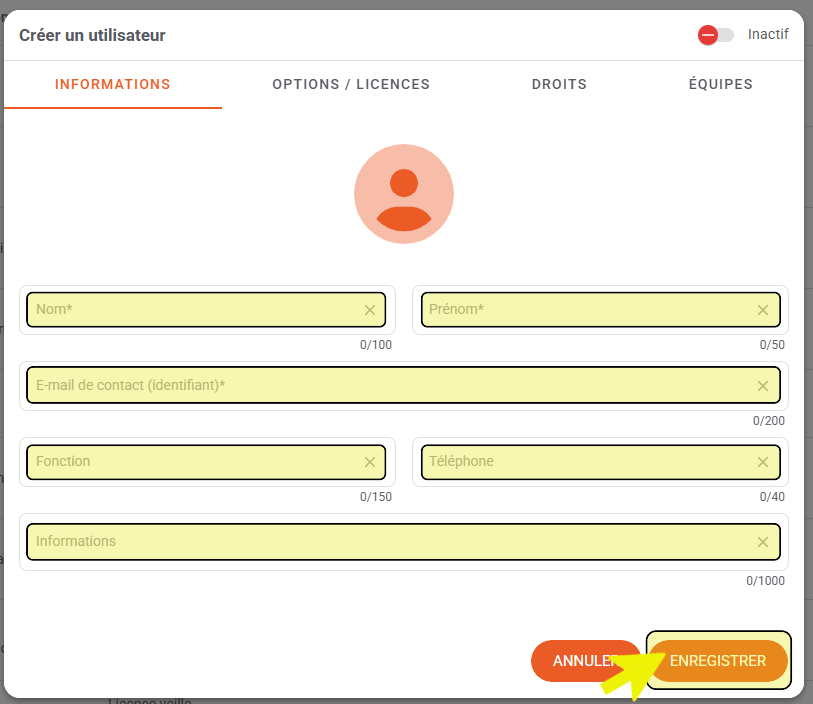This screenshot has width=813, height=704.
Task: Click the Téléphone input field
Action: point(585,462)
